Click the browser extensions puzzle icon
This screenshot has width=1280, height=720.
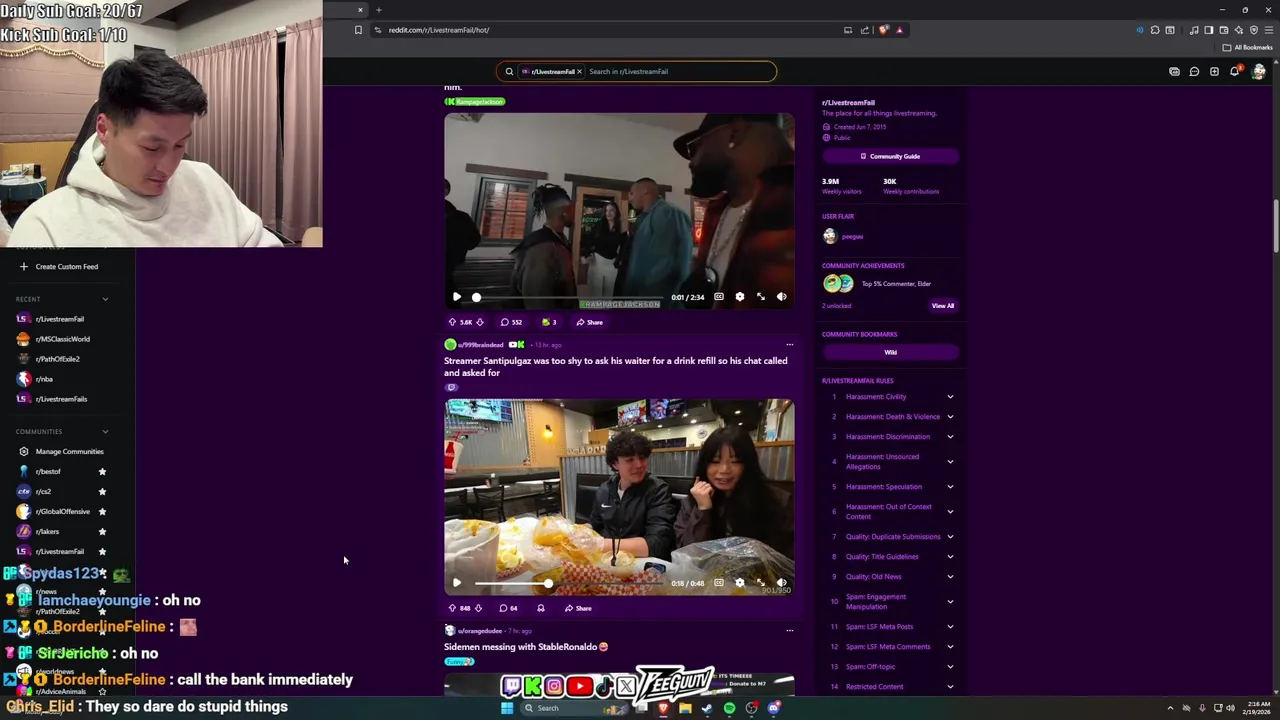(x=1155, y=30)
